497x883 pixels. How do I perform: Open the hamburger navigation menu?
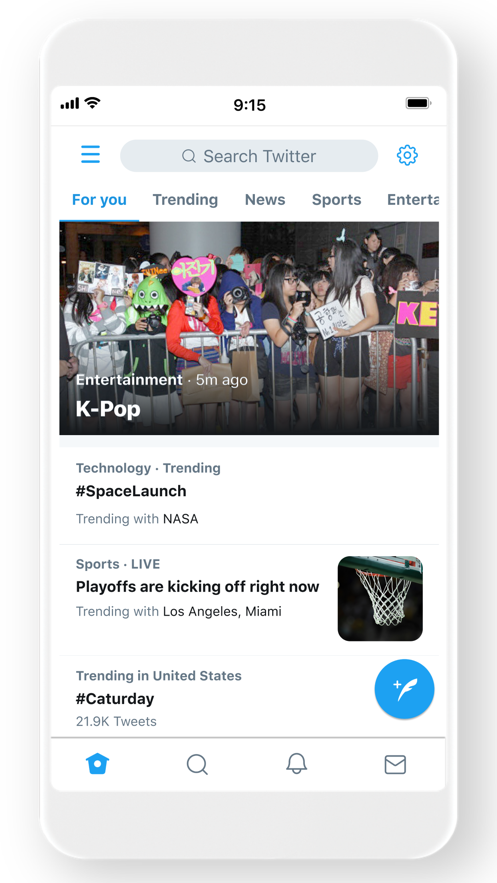(91, 154)
